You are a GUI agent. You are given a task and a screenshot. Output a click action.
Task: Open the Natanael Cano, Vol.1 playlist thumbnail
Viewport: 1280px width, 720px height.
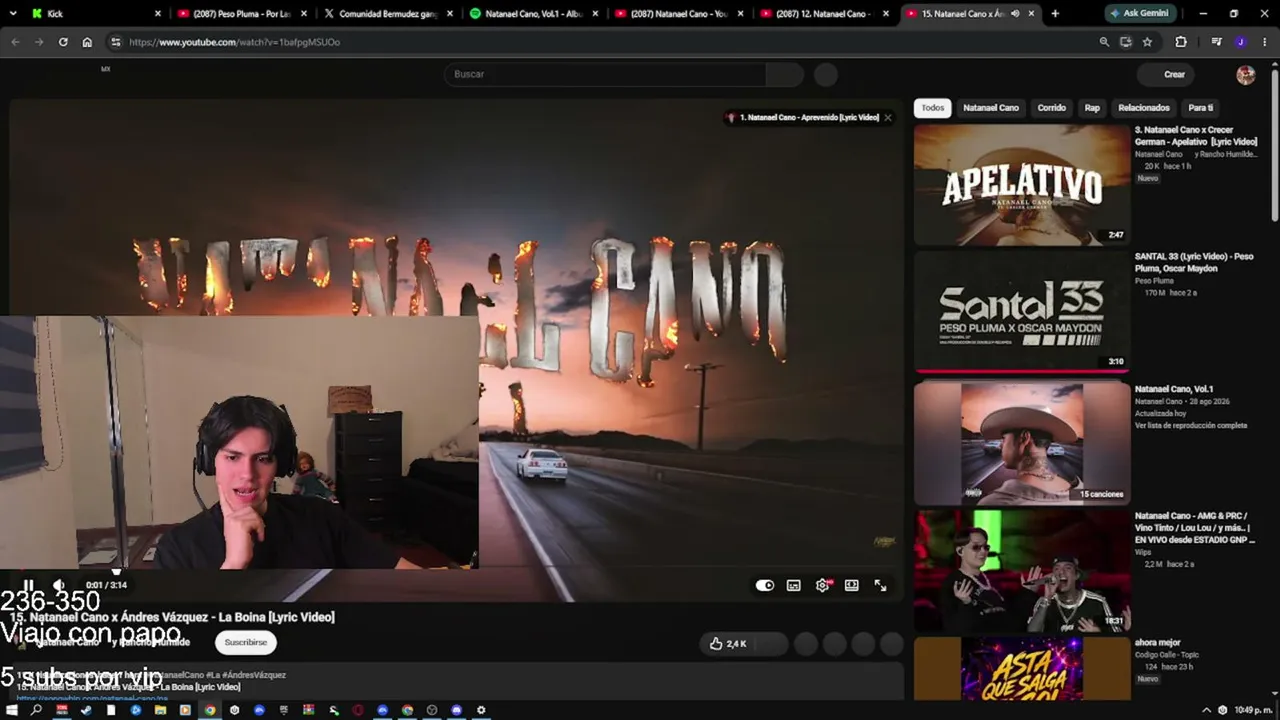(x=1022, y=443)
